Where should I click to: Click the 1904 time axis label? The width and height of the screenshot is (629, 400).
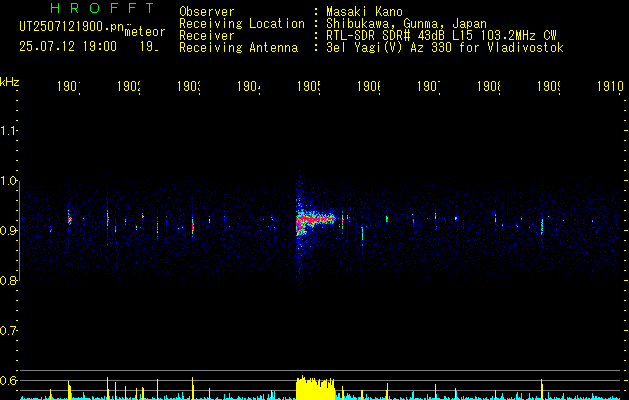pos(249,87)
